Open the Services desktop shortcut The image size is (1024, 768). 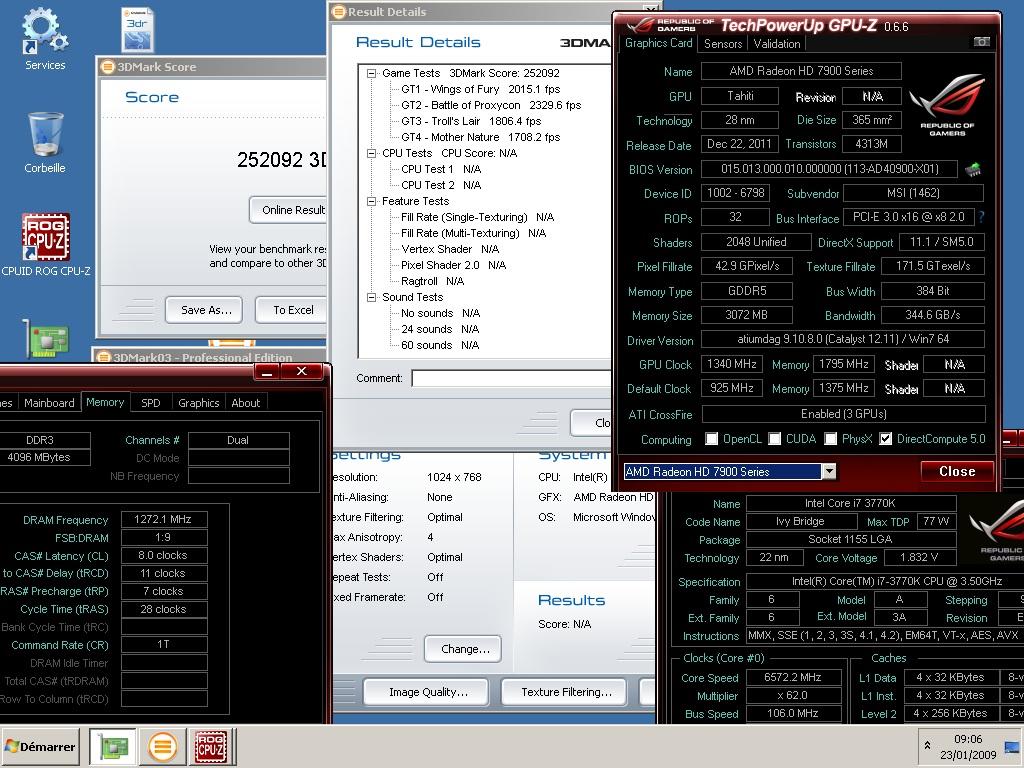click(x=45, y=38)
